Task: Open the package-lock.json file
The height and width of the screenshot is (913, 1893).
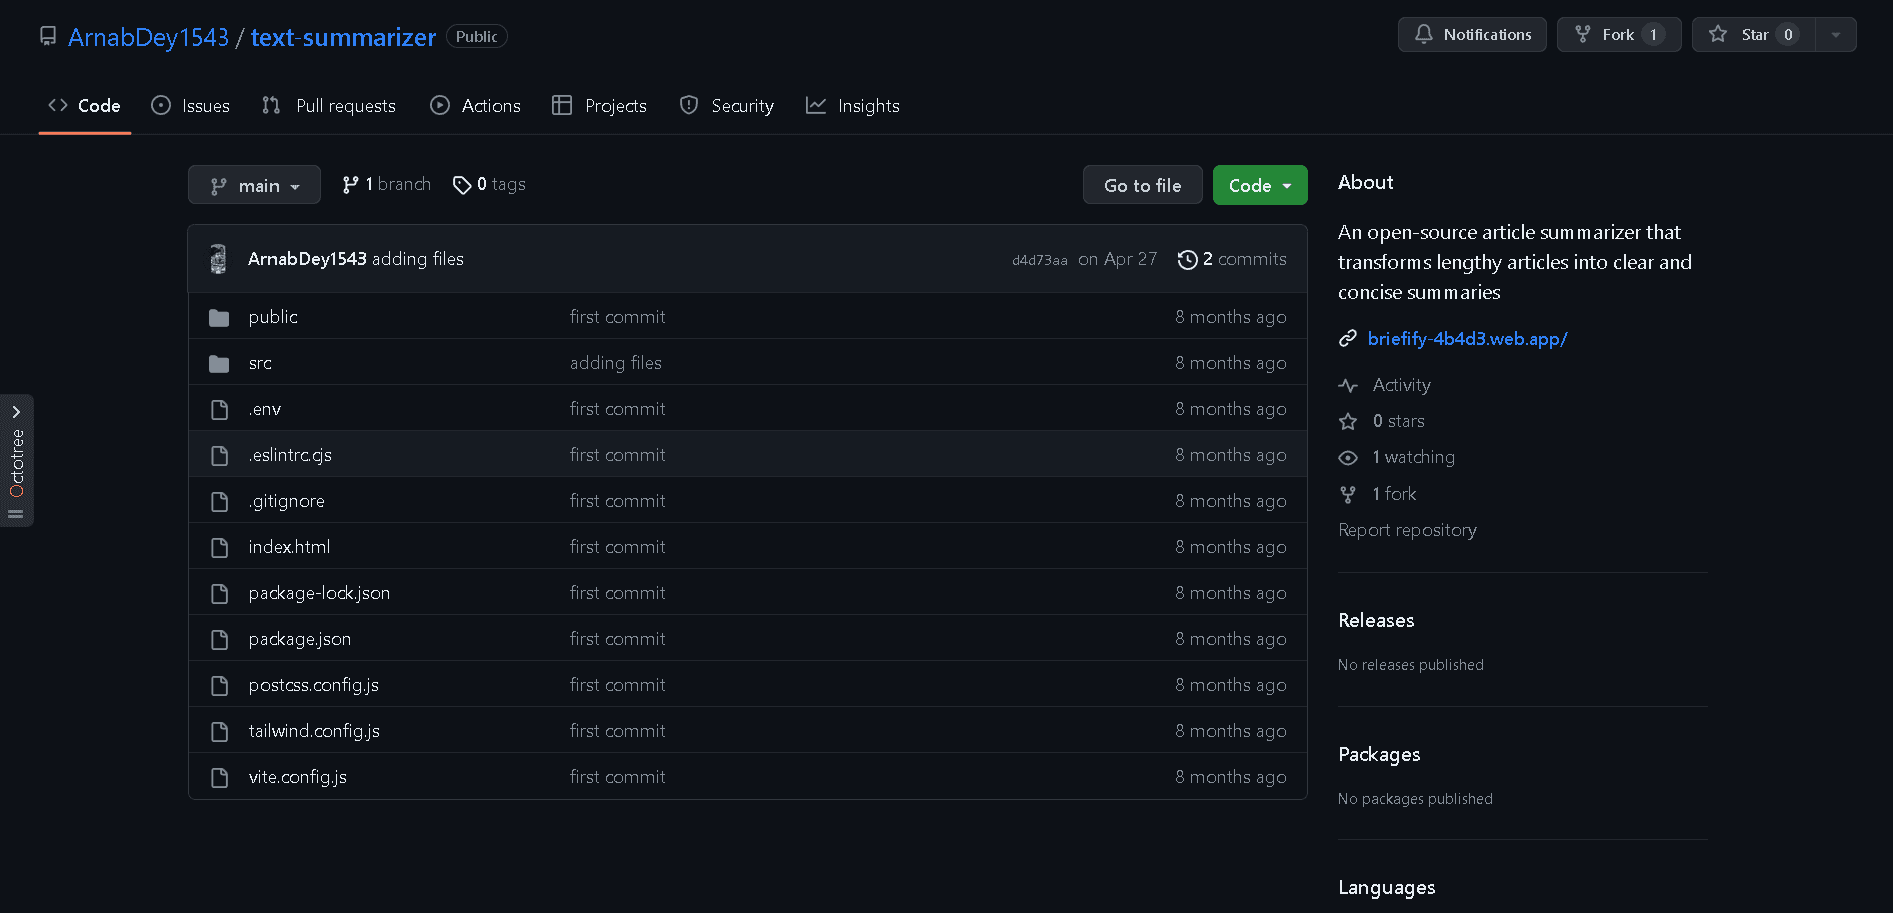Action: (319, 593)
